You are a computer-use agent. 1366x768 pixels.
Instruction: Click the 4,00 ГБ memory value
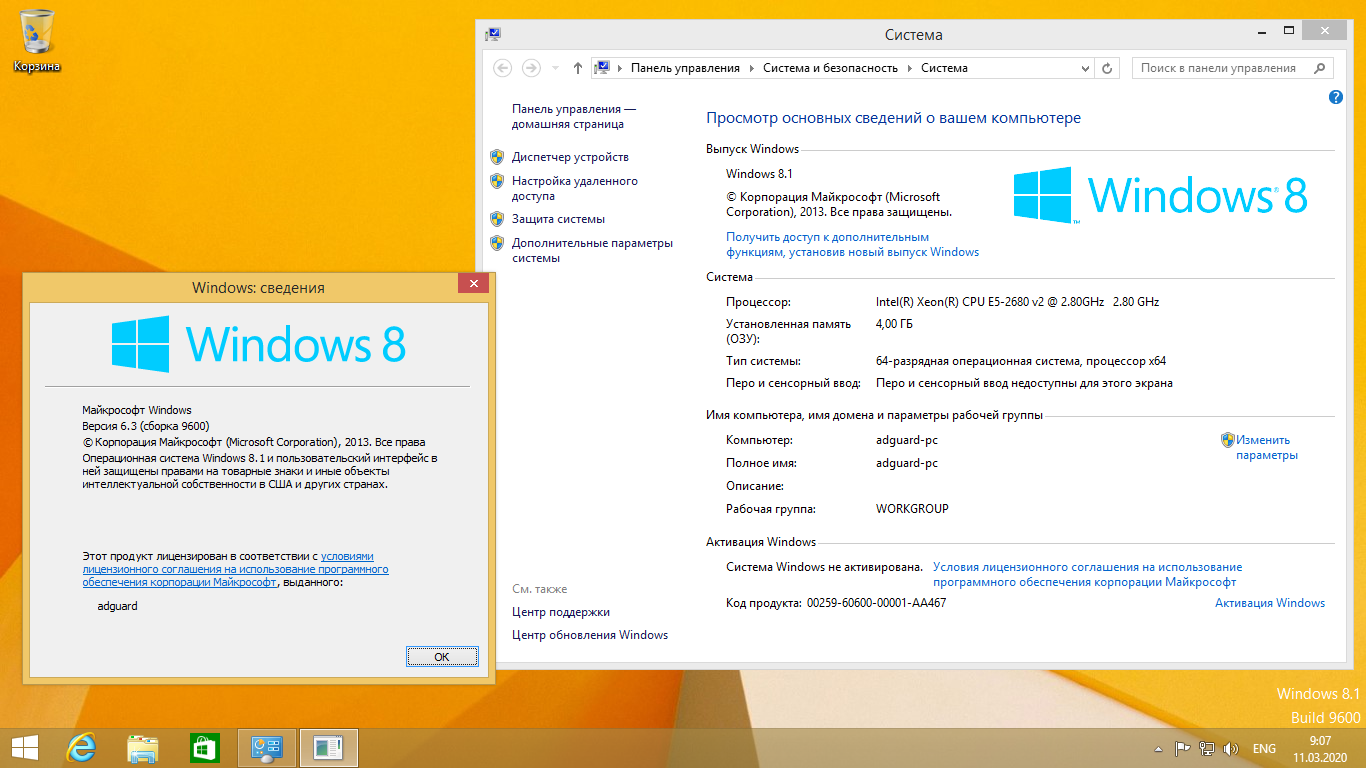pyautogui.click(x=894, y=324)
